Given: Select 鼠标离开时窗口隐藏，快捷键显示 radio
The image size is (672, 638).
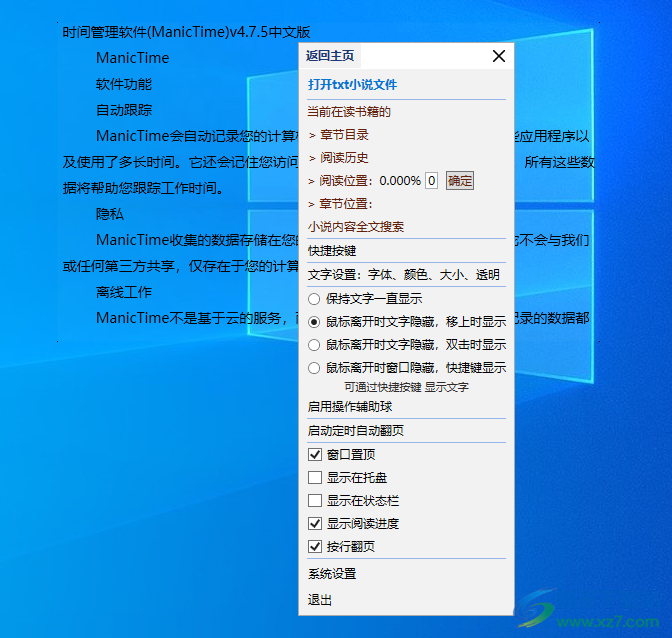Looking at the screenshot, I should 314,368.
